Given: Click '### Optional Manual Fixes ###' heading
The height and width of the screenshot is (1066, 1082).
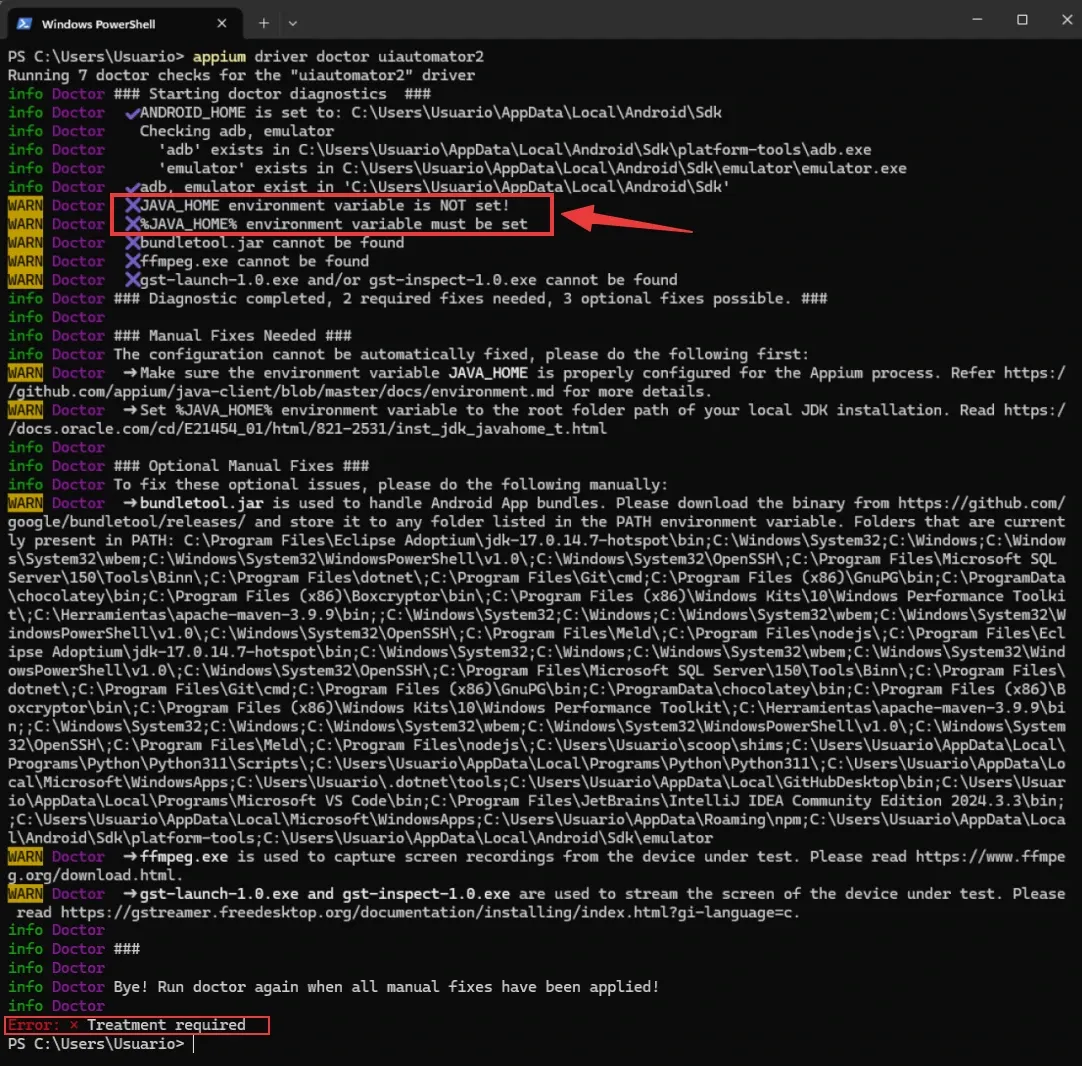Looking at the screenshot, I should [242, 466].
